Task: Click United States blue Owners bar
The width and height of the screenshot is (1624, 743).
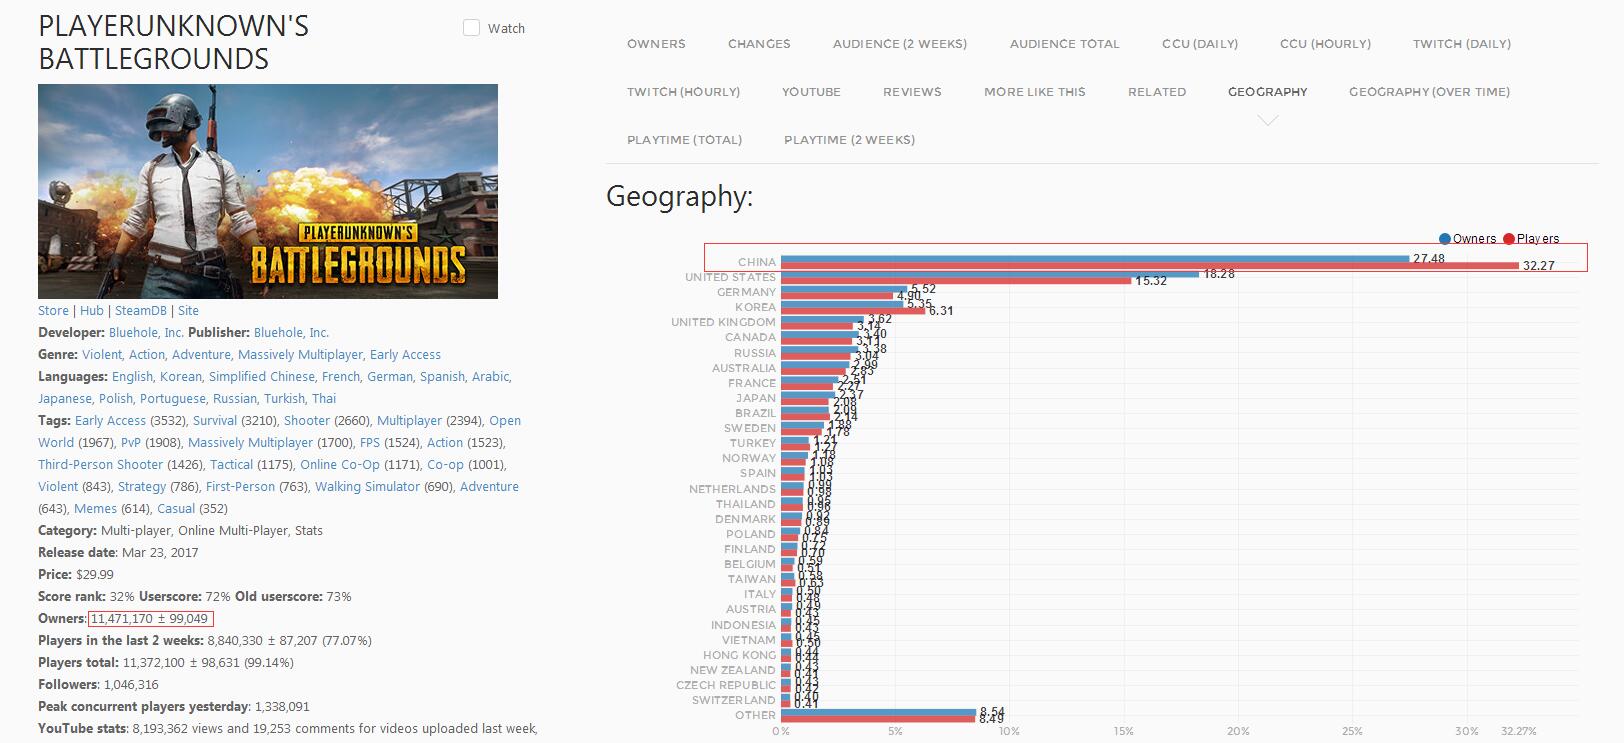Action: (x=989, y=274)
